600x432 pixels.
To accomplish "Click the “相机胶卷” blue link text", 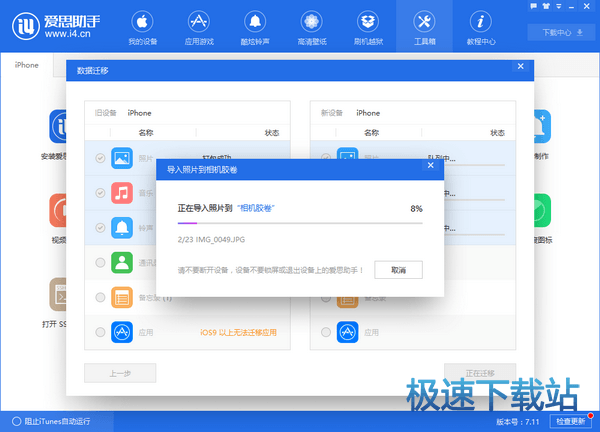I will 256,208.
